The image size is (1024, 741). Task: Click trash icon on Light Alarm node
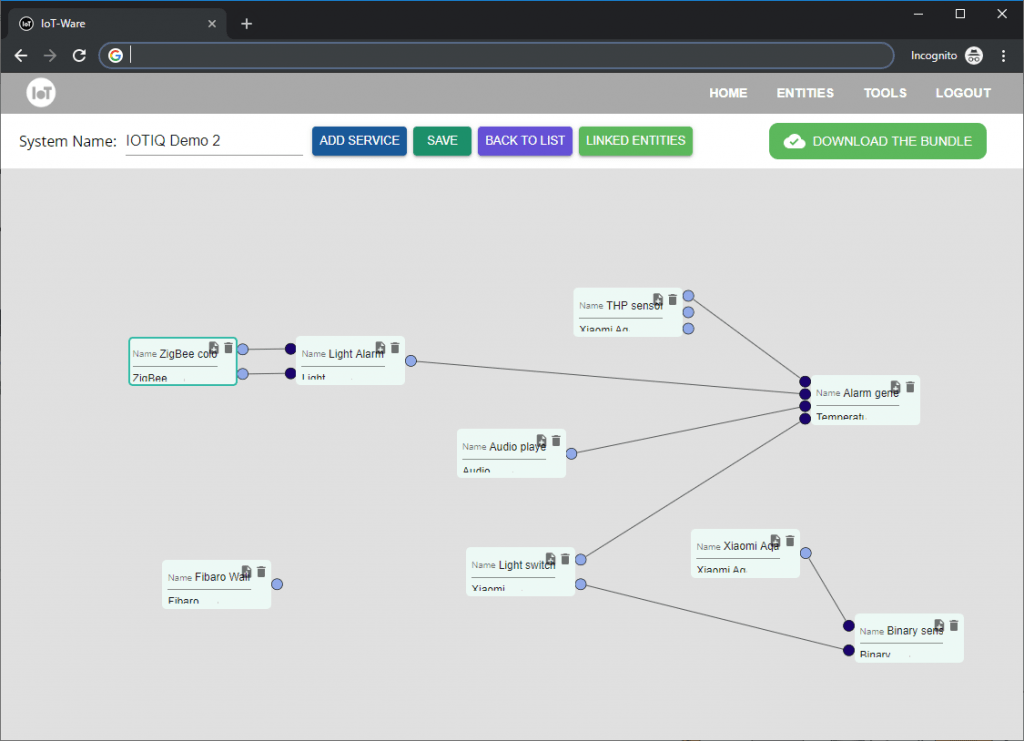click(x=395, y=348)
